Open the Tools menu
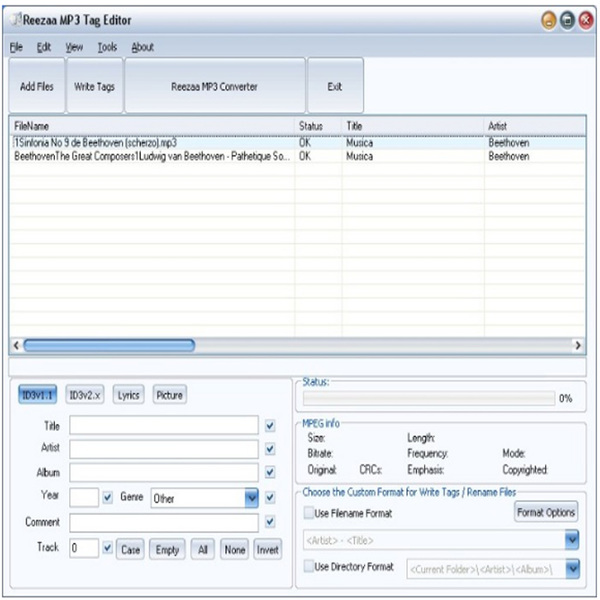The height and width of the screenshot is (600, 600). coord(107,47)
